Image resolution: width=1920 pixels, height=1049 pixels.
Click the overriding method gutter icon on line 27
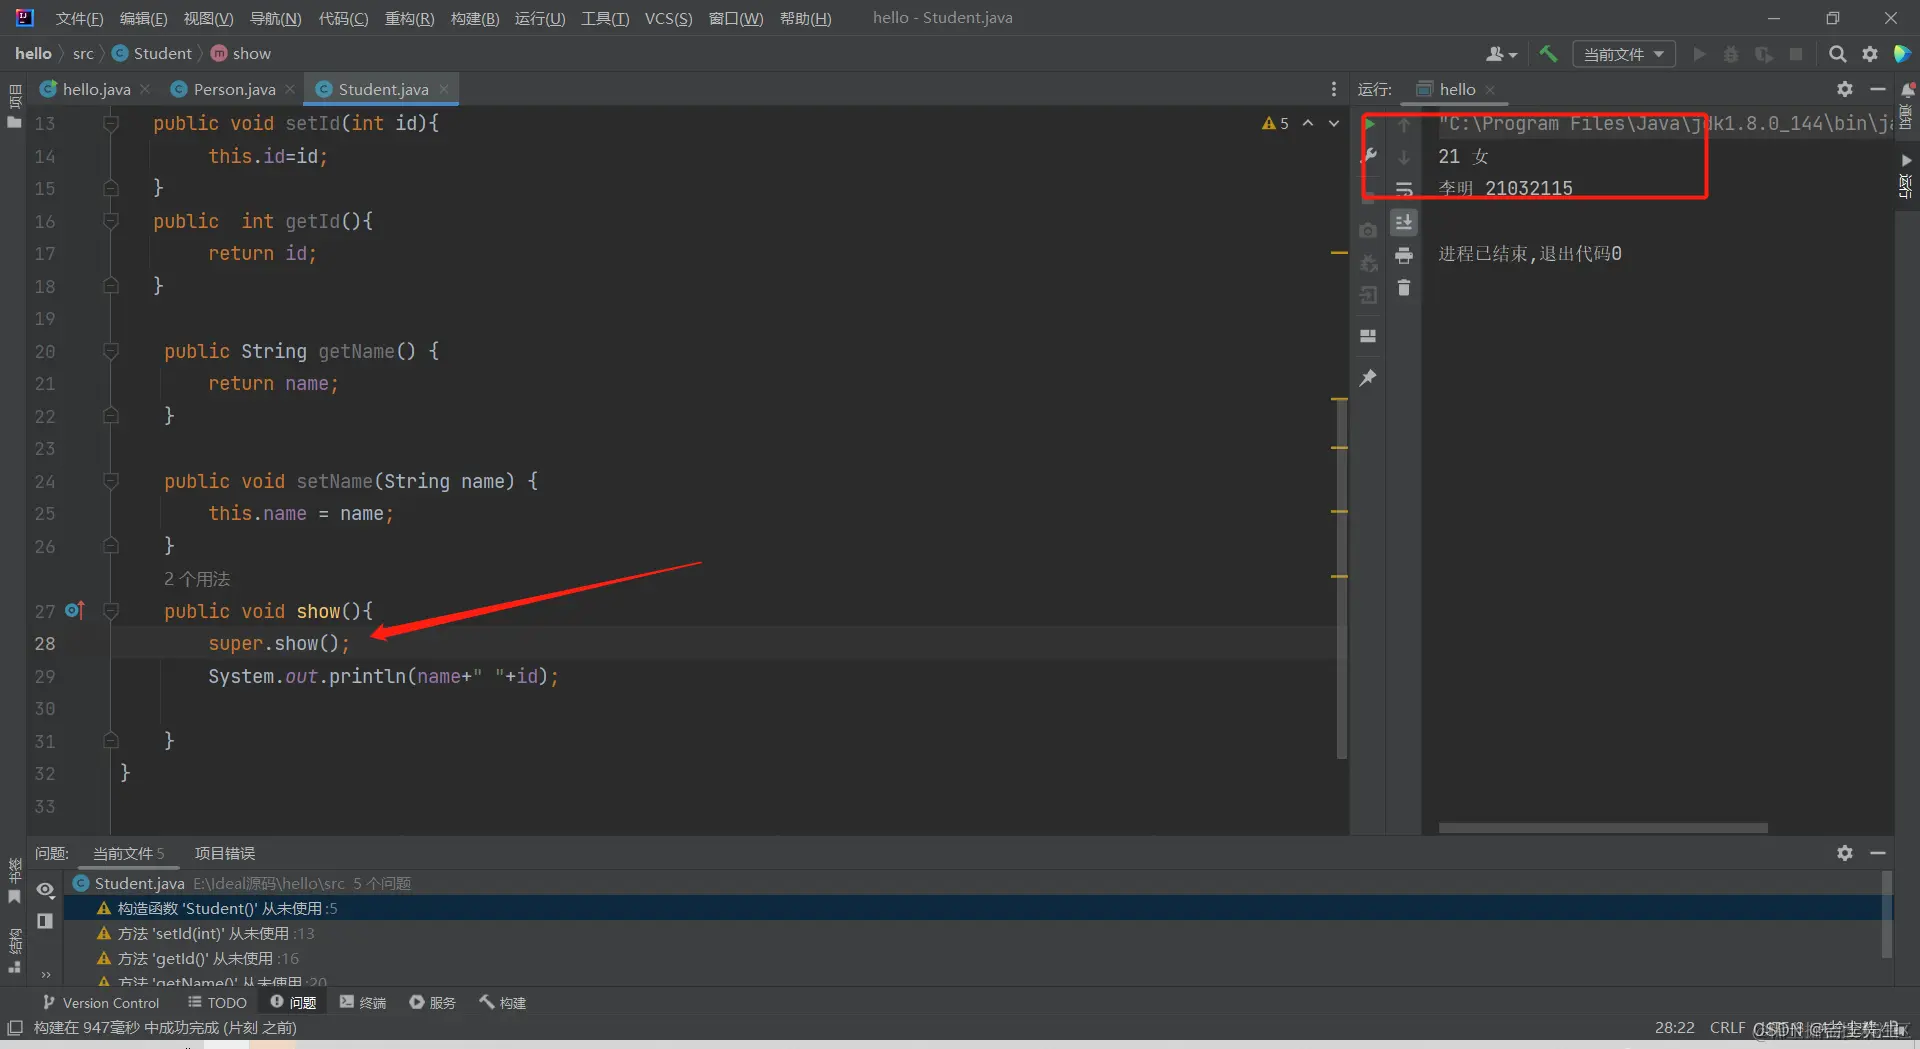point(74,610)
